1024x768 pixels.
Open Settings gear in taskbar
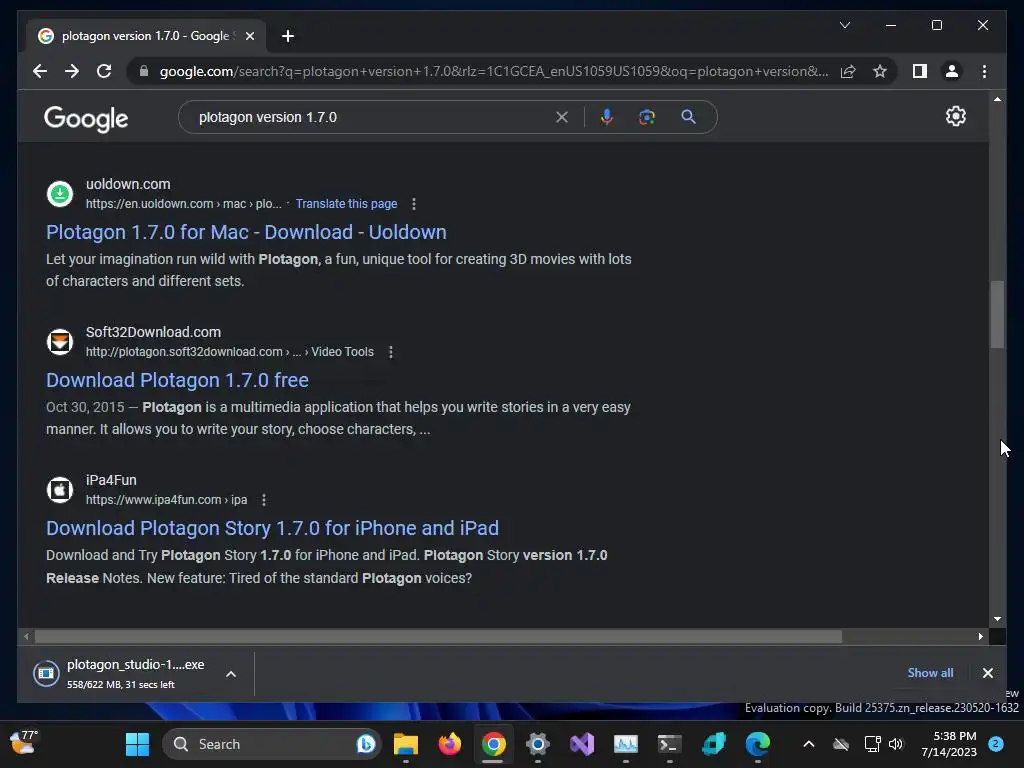pos(537,744)
